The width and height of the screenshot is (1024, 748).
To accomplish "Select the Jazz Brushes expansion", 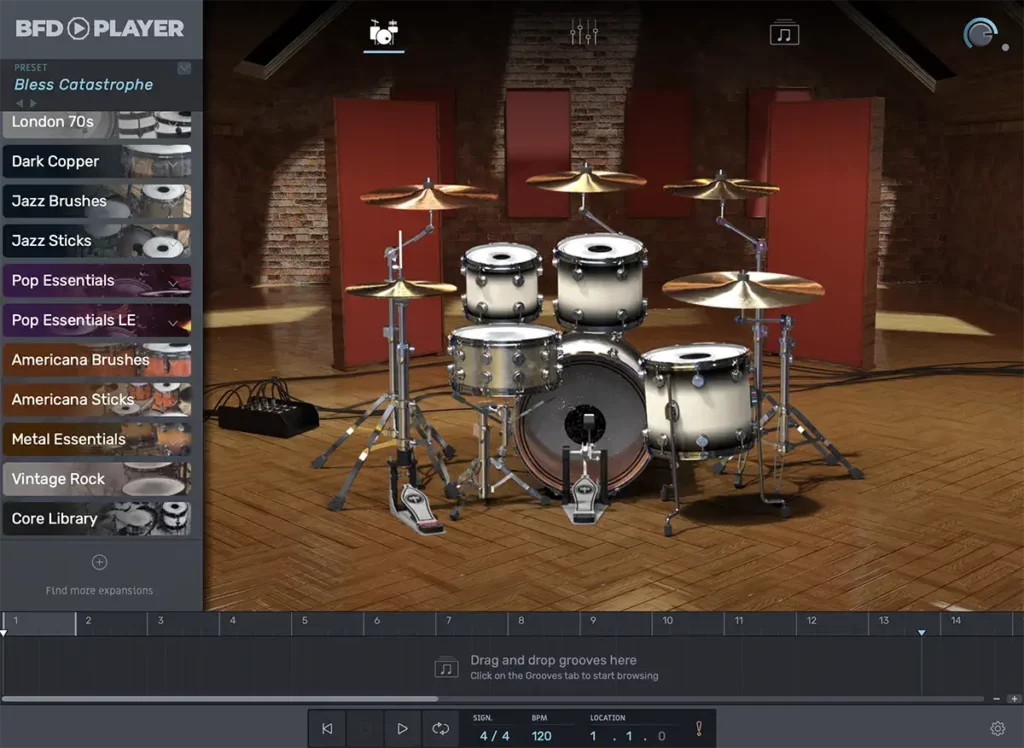I will pos(60,201).
